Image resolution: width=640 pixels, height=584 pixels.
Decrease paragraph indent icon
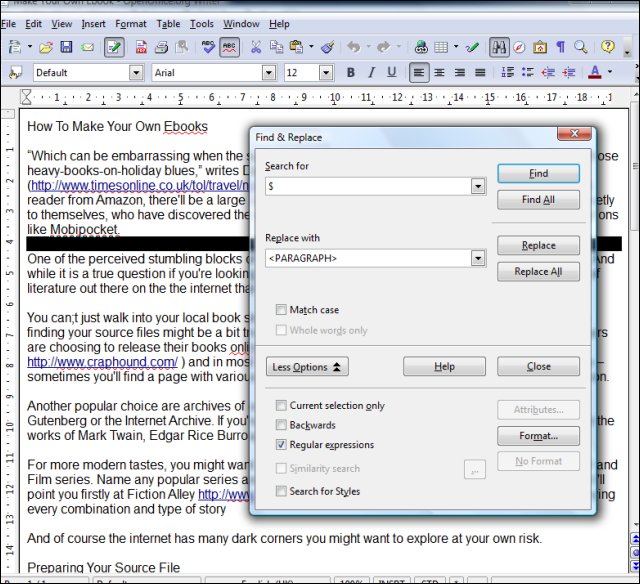548,73
